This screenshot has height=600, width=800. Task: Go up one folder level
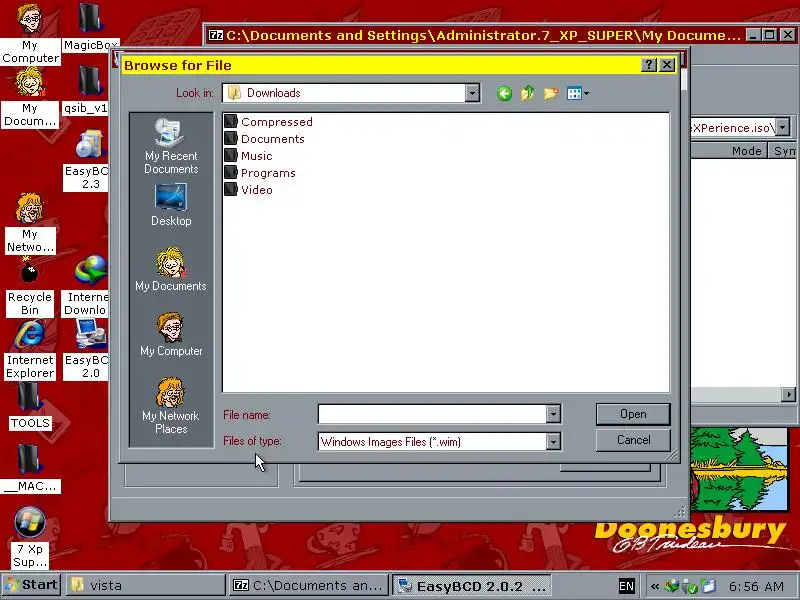(x=527, y=93)
